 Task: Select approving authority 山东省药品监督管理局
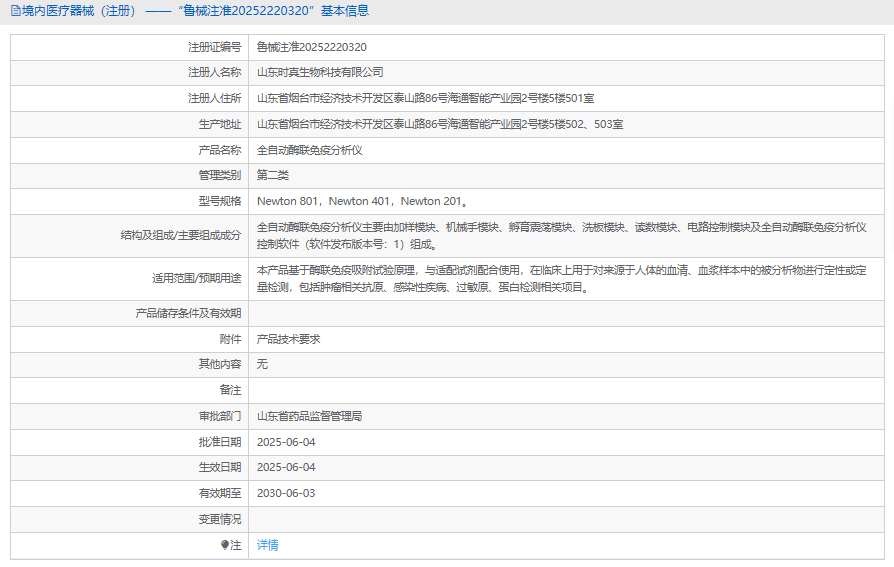pos(310,416)
